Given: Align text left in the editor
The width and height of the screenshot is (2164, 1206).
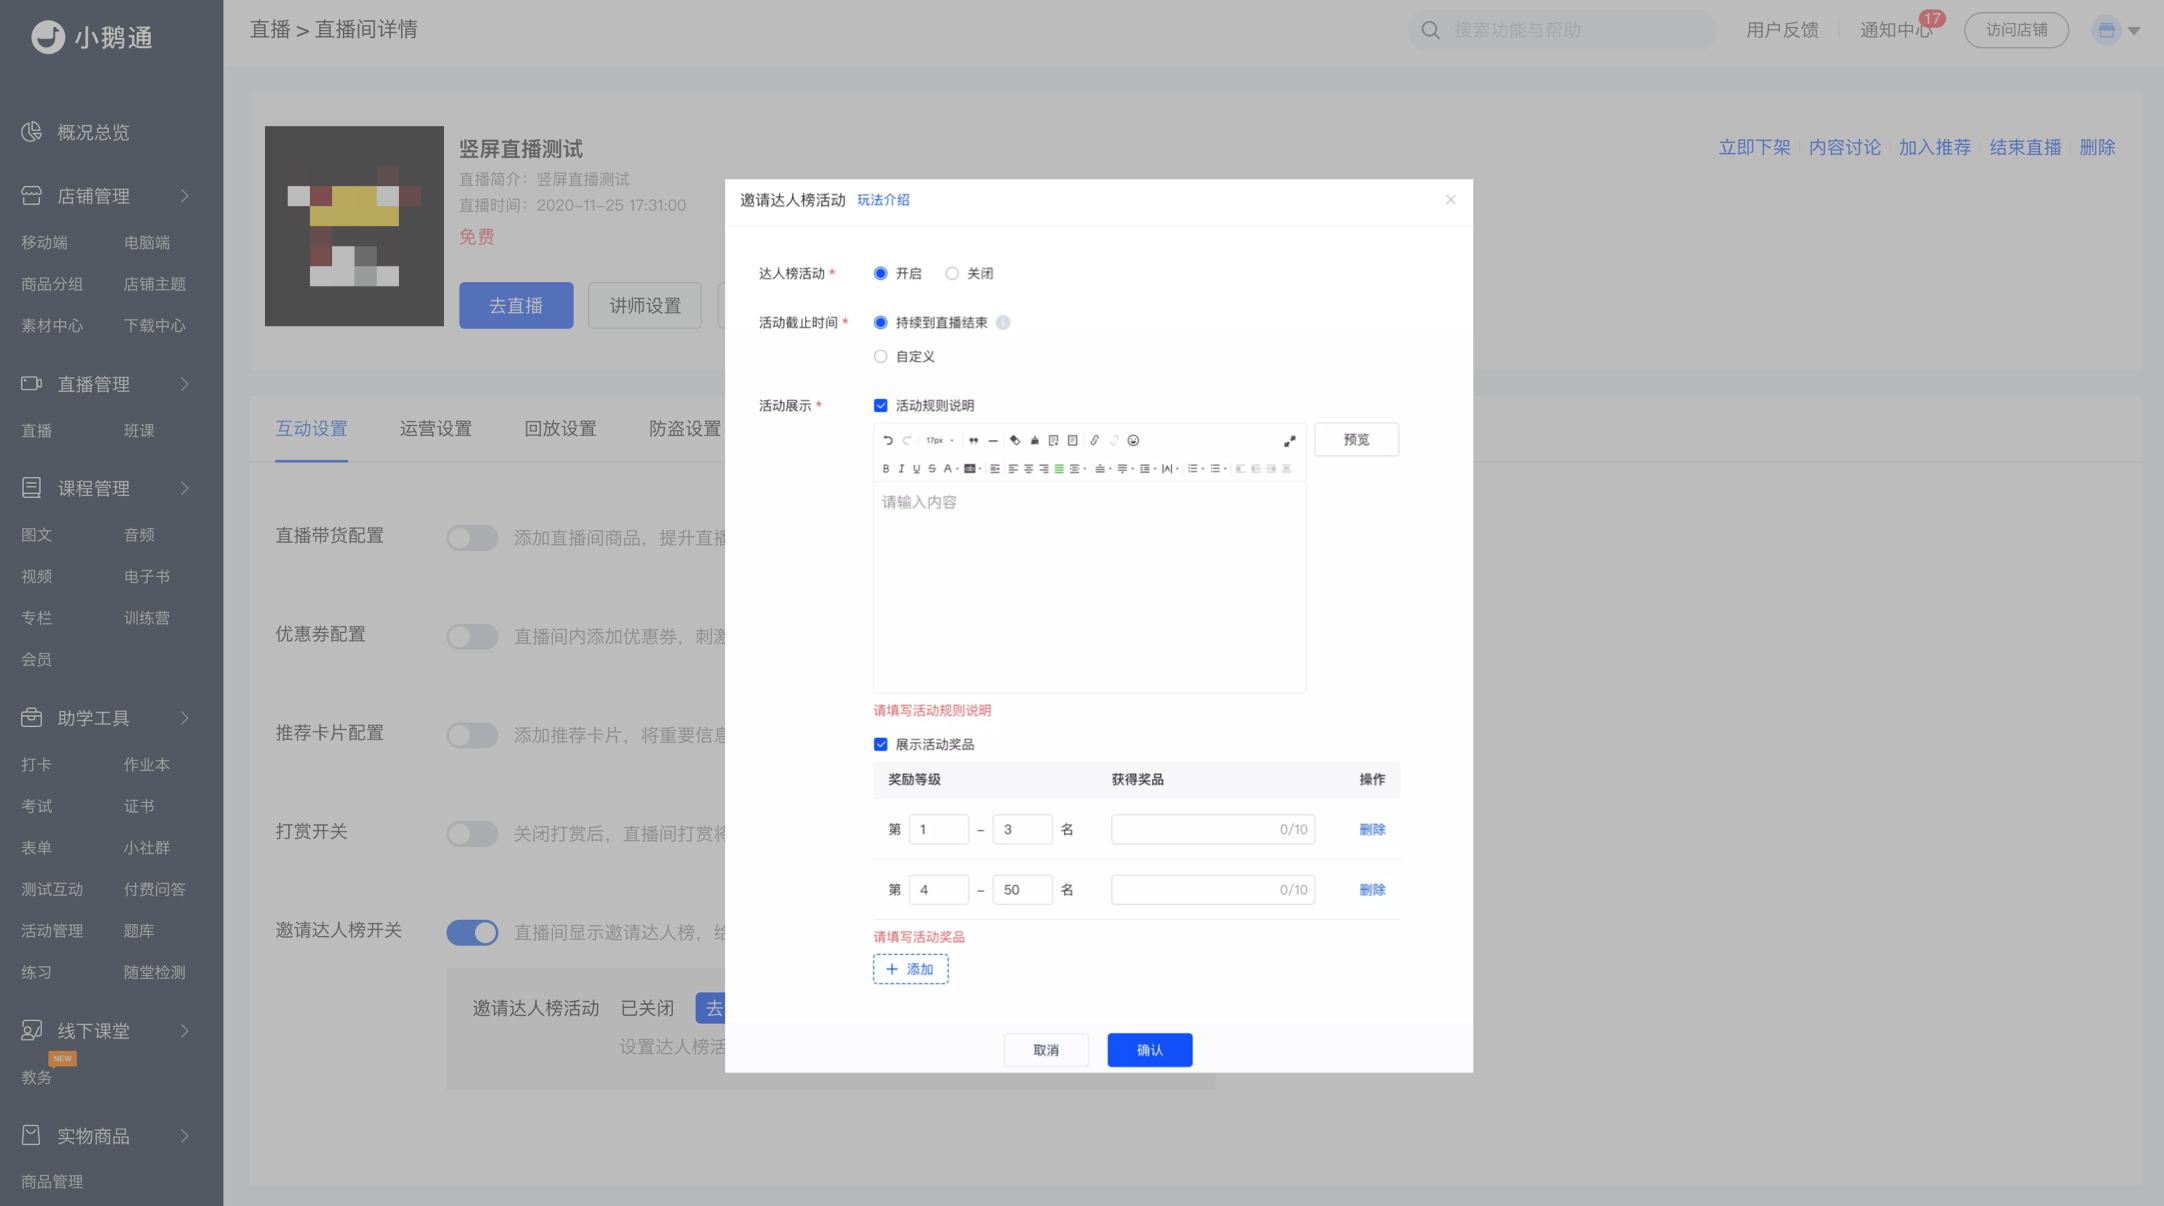Looking at the screenshot, I should pos(1013,468).
